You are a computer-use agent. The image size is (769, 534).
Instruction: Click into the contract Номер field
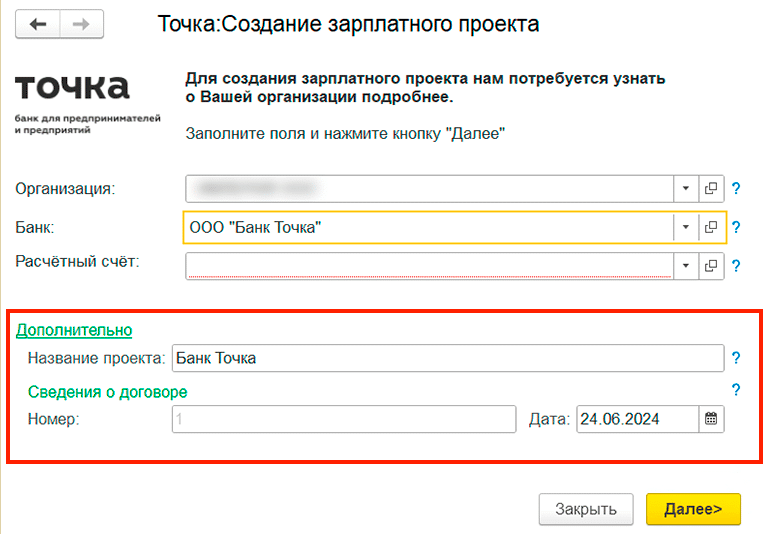[341, 419]
